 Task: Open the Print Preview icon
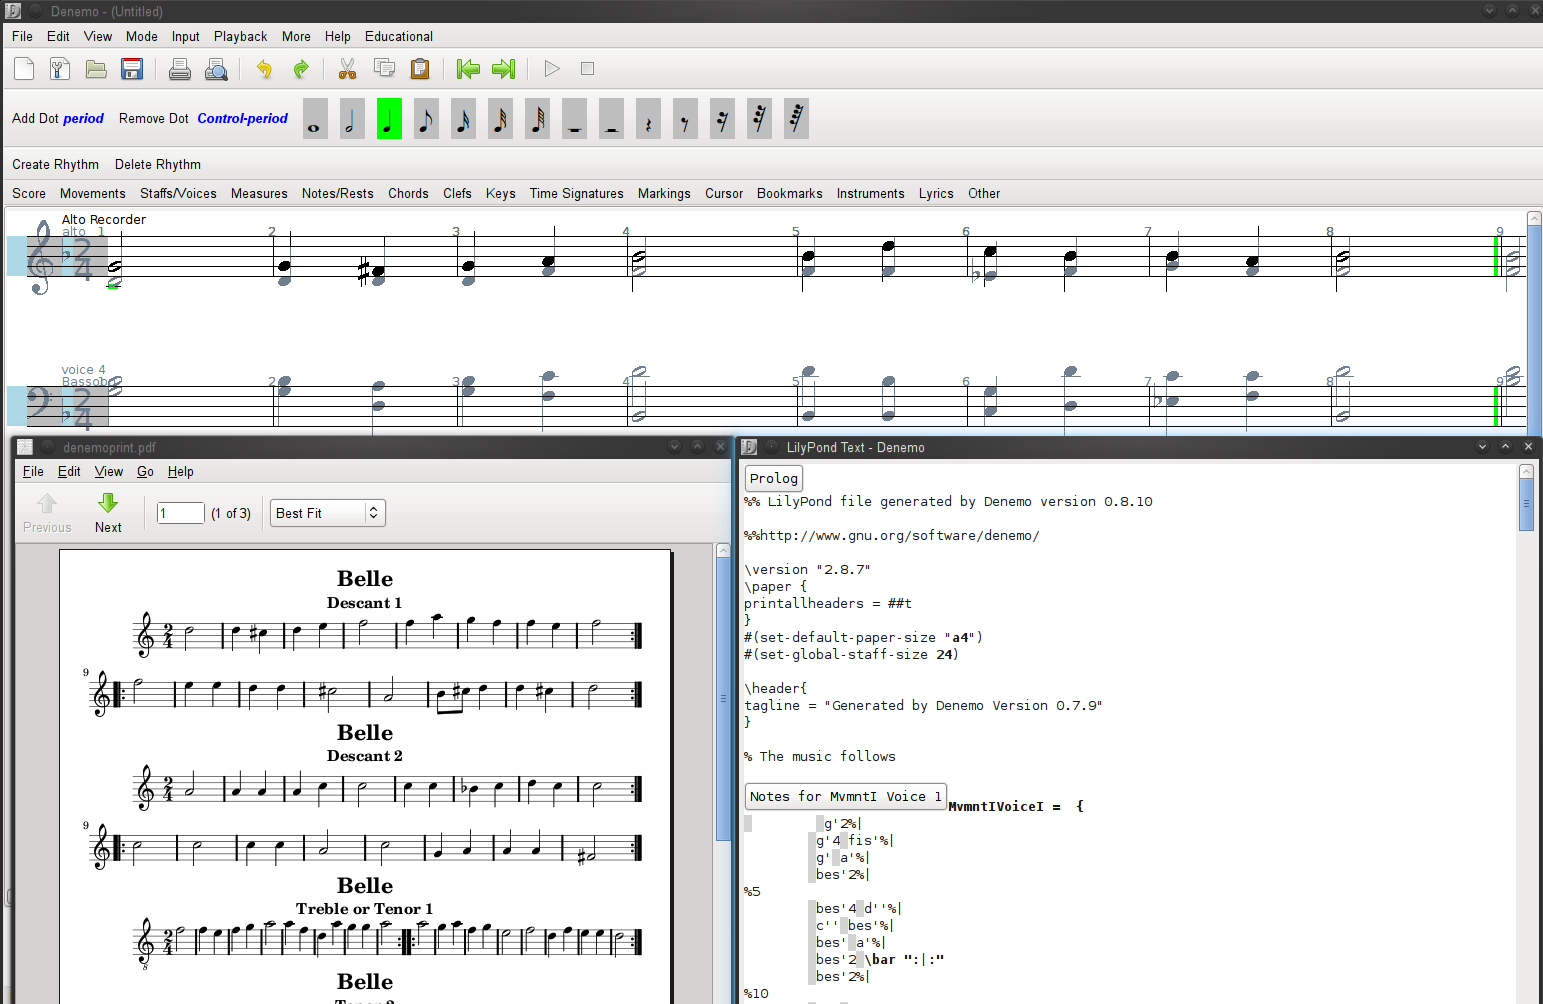(x=216, y=69)
